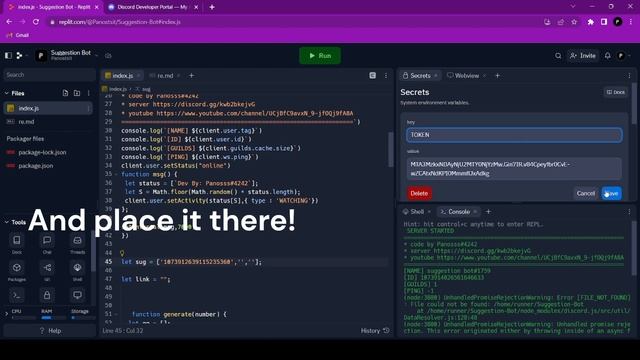Image resolution: width=640 pixels, height=360 pixels.
Task: Run the repl
Action: 320,56
